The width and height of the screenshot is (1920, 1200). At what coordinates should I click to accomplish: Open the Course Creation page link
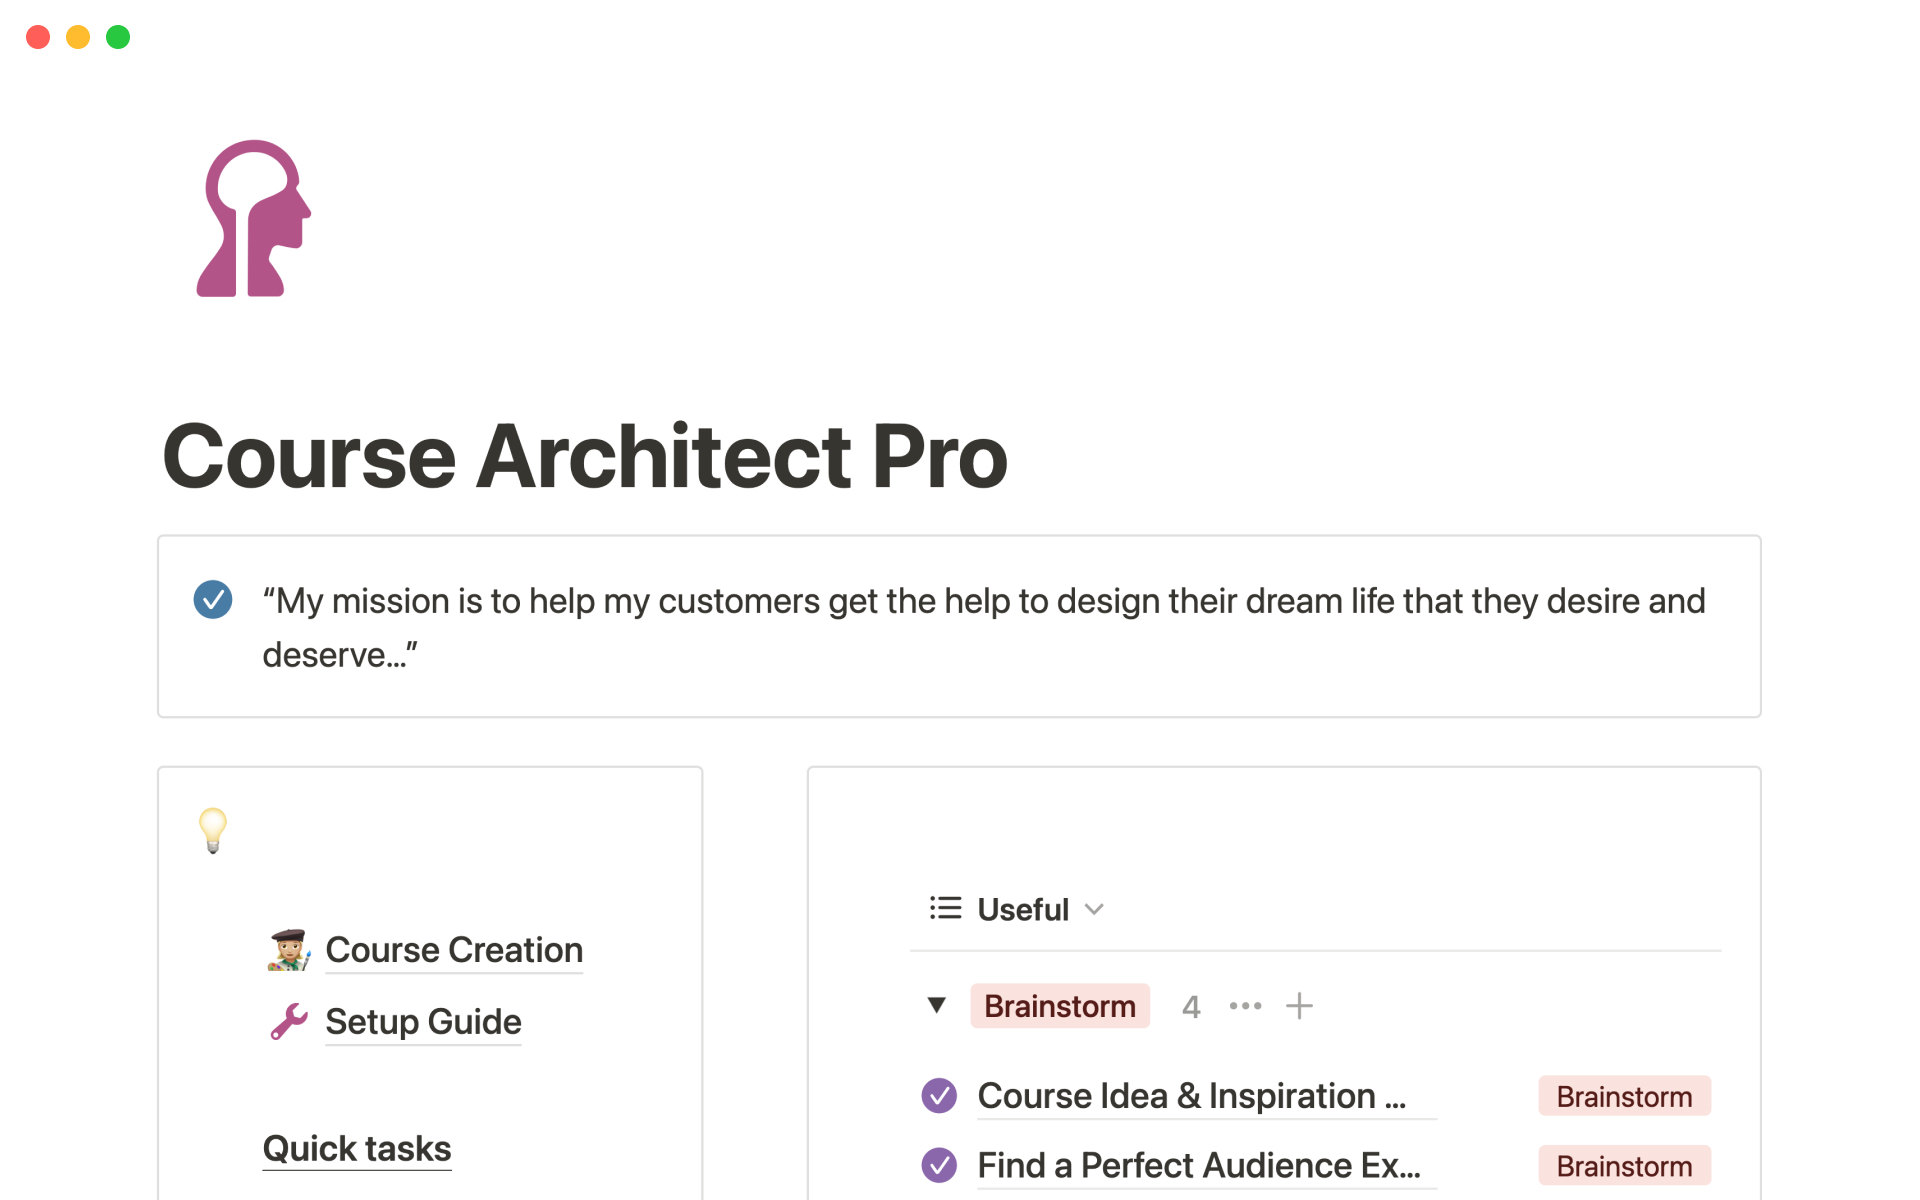pyautogui.click(x=454, y=950)
